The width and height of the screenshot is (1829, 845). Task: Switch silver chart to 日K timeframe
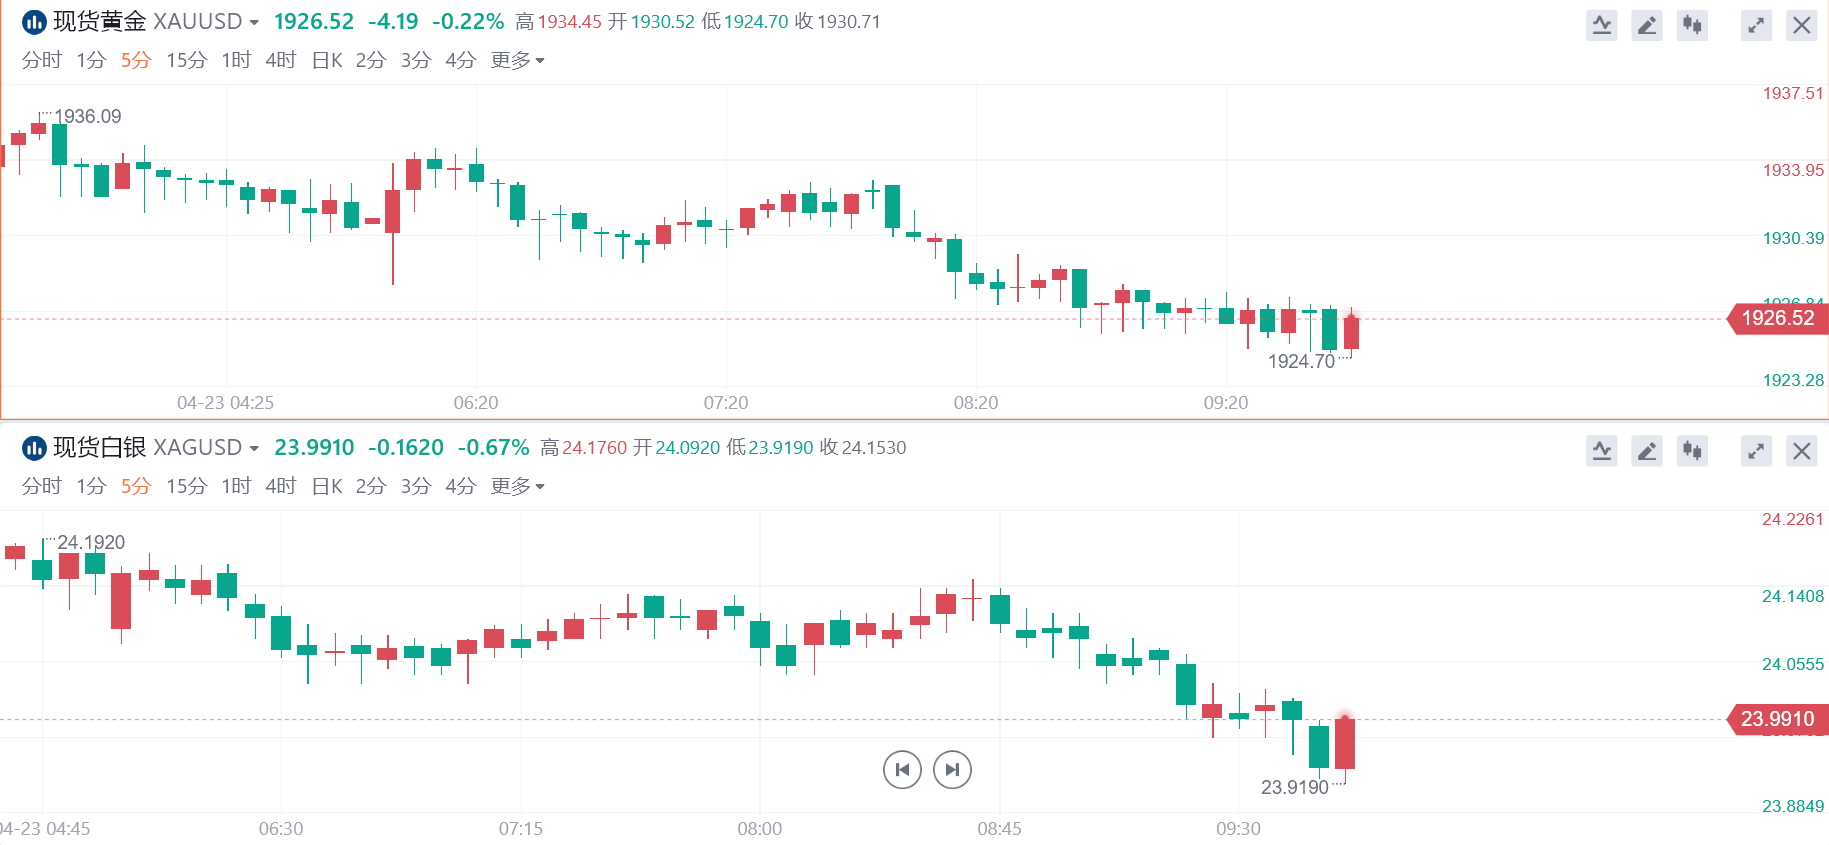(327, 487)
